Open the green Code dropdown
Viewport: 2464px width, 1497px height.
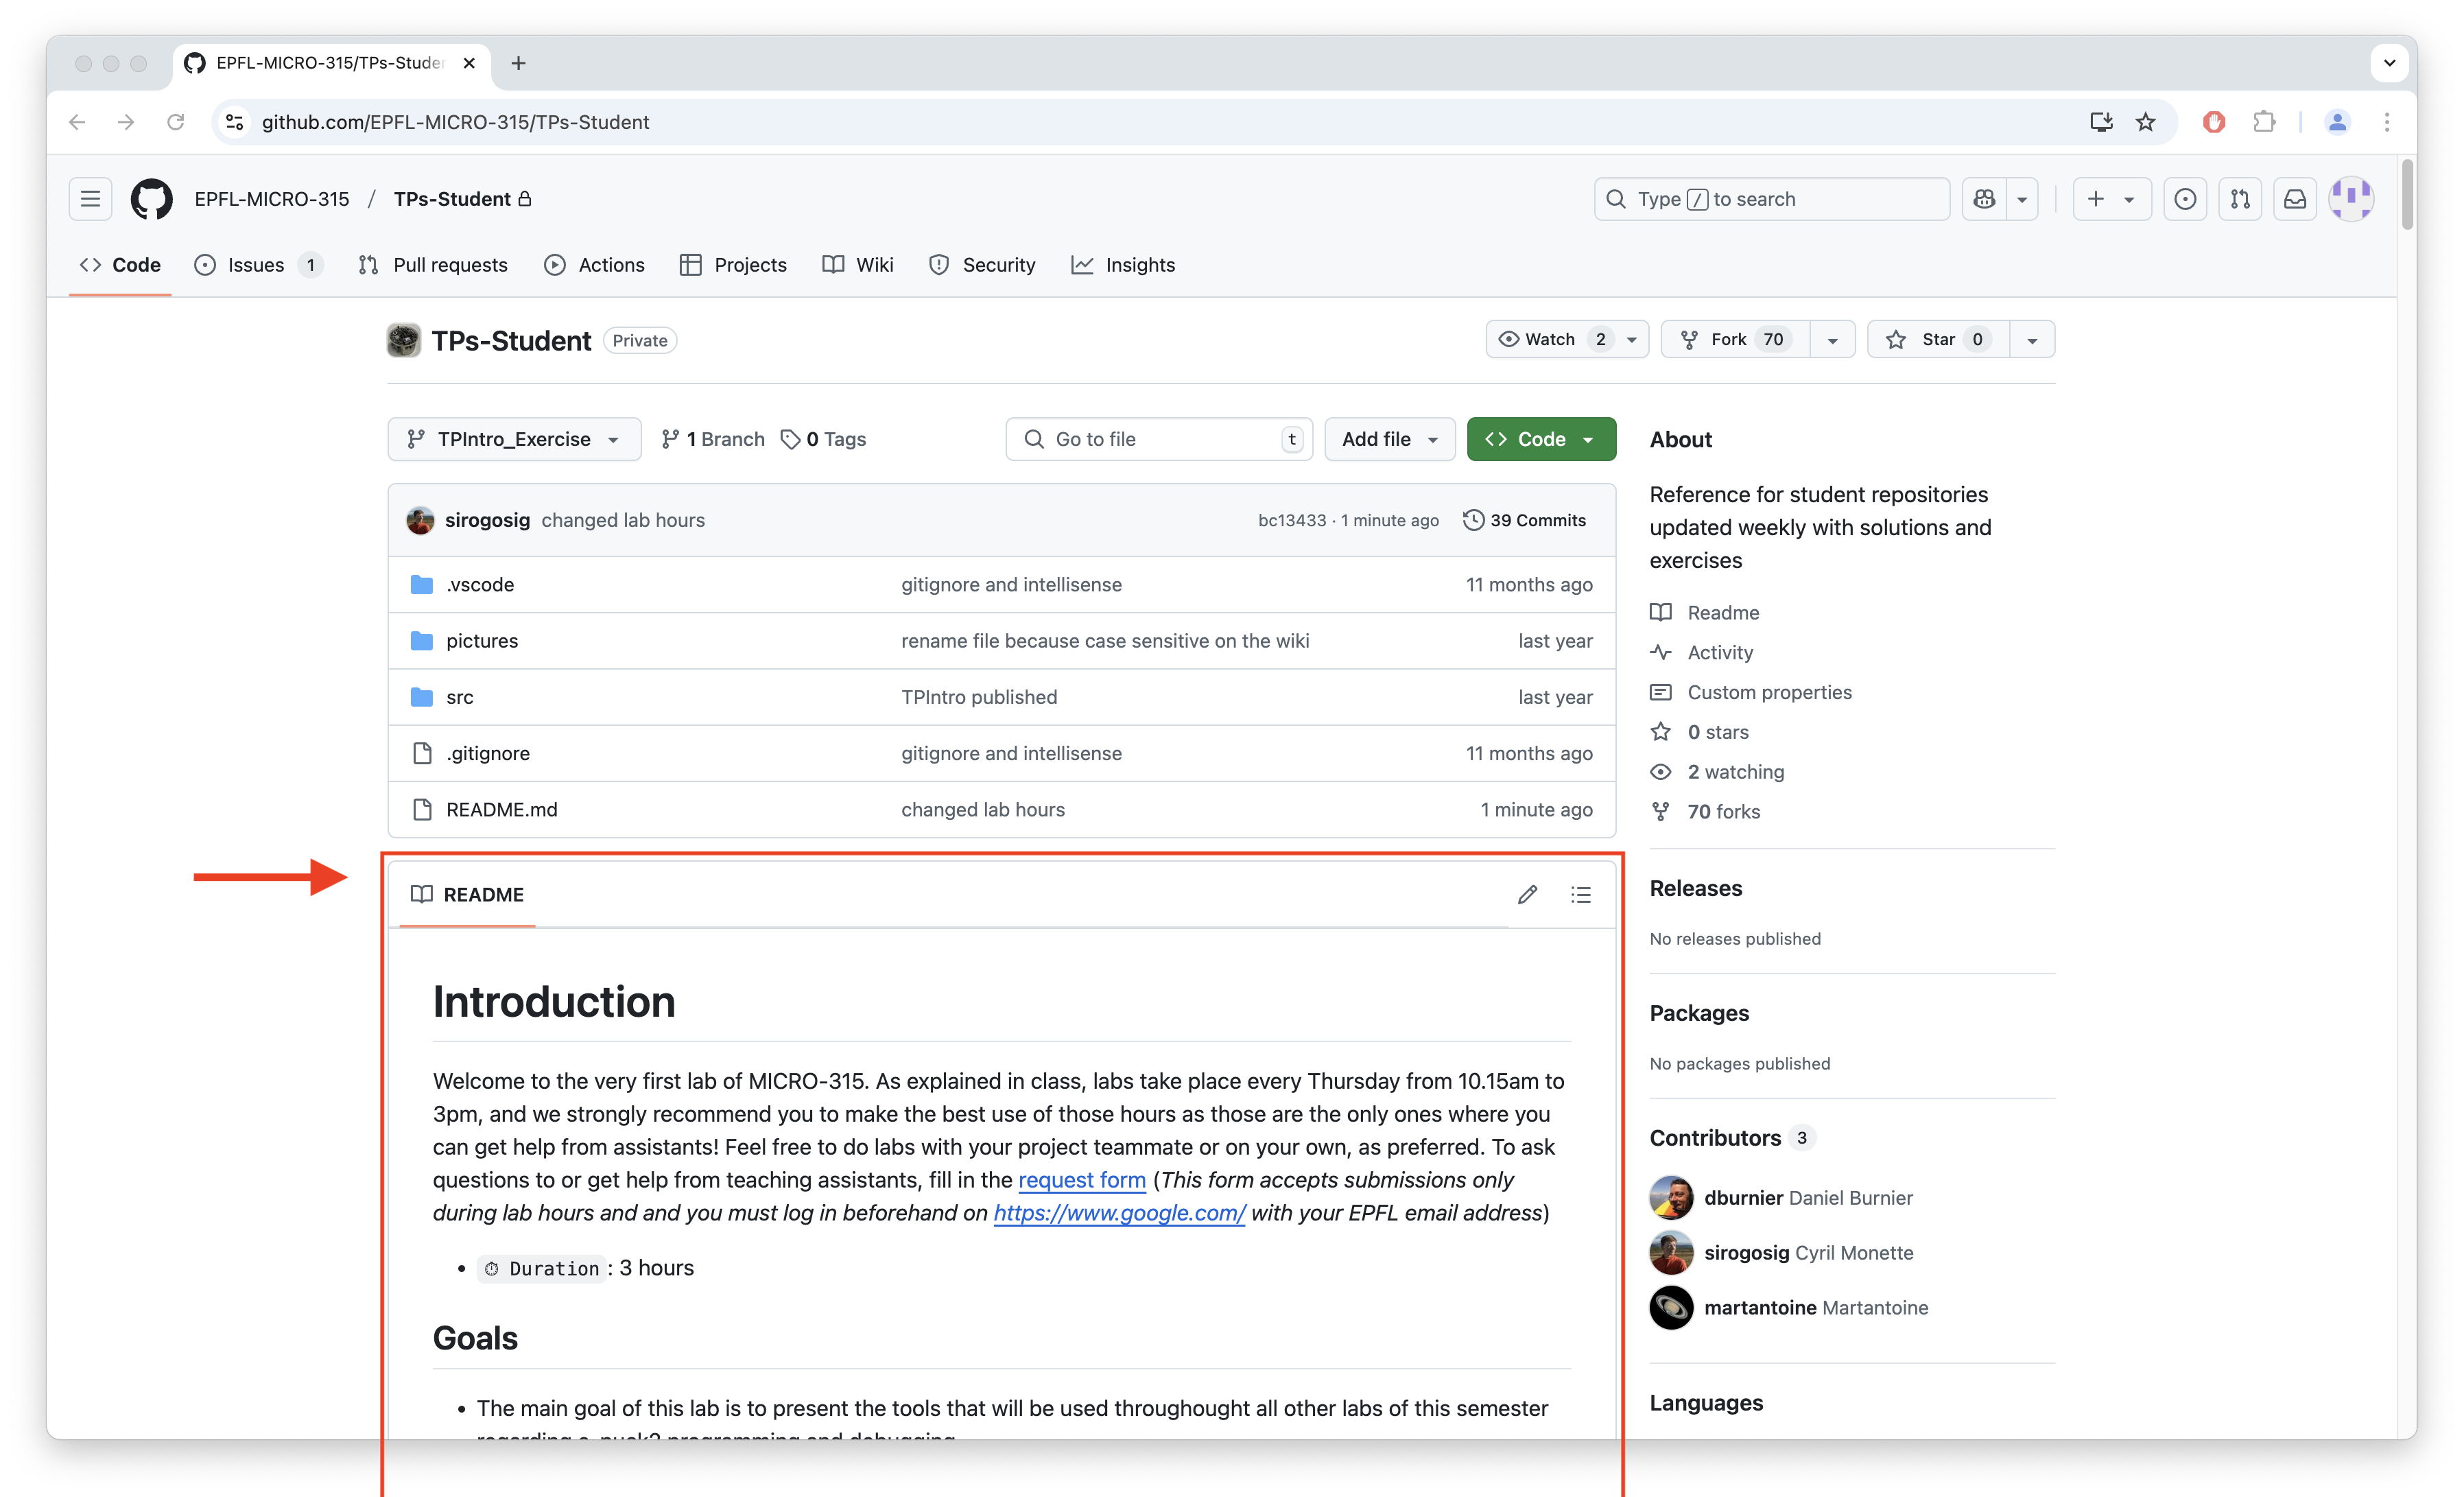(1540, 439)
